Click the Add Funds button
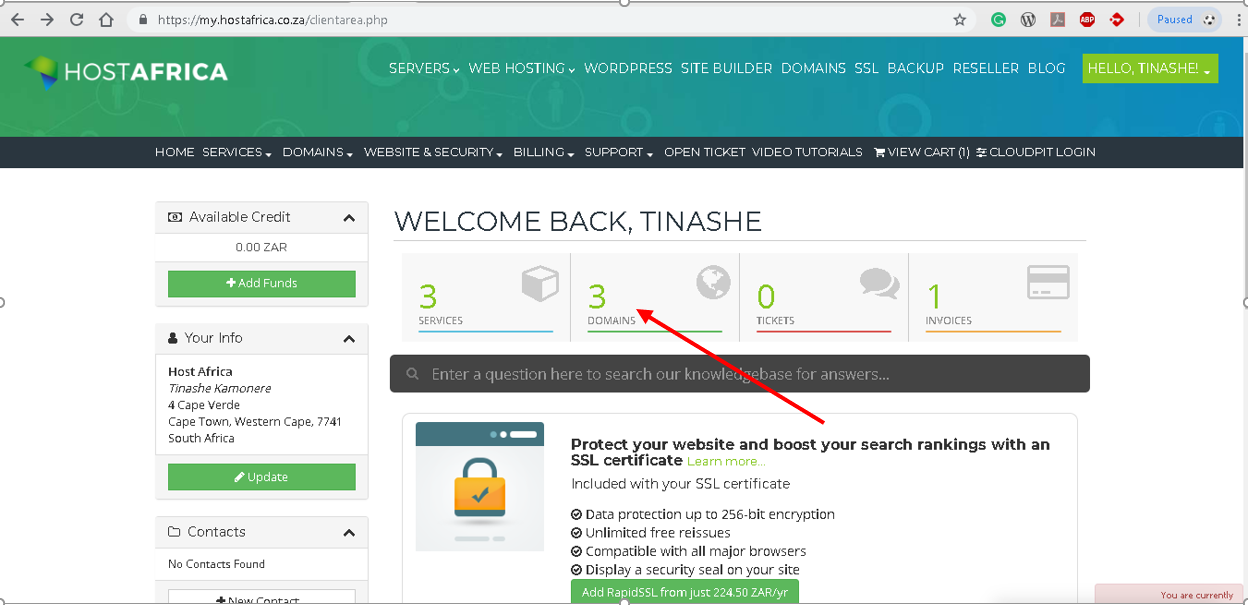Viewport: 1248px width, 605px height. tap(262, 283)
